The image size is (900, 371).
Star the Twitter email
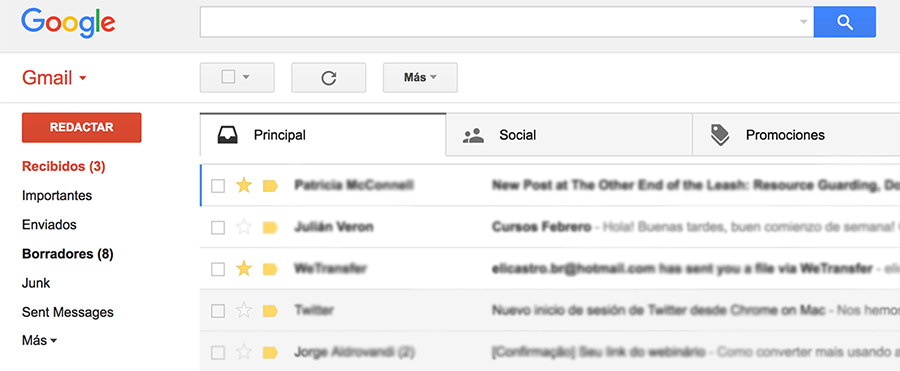tap(244, 311)
